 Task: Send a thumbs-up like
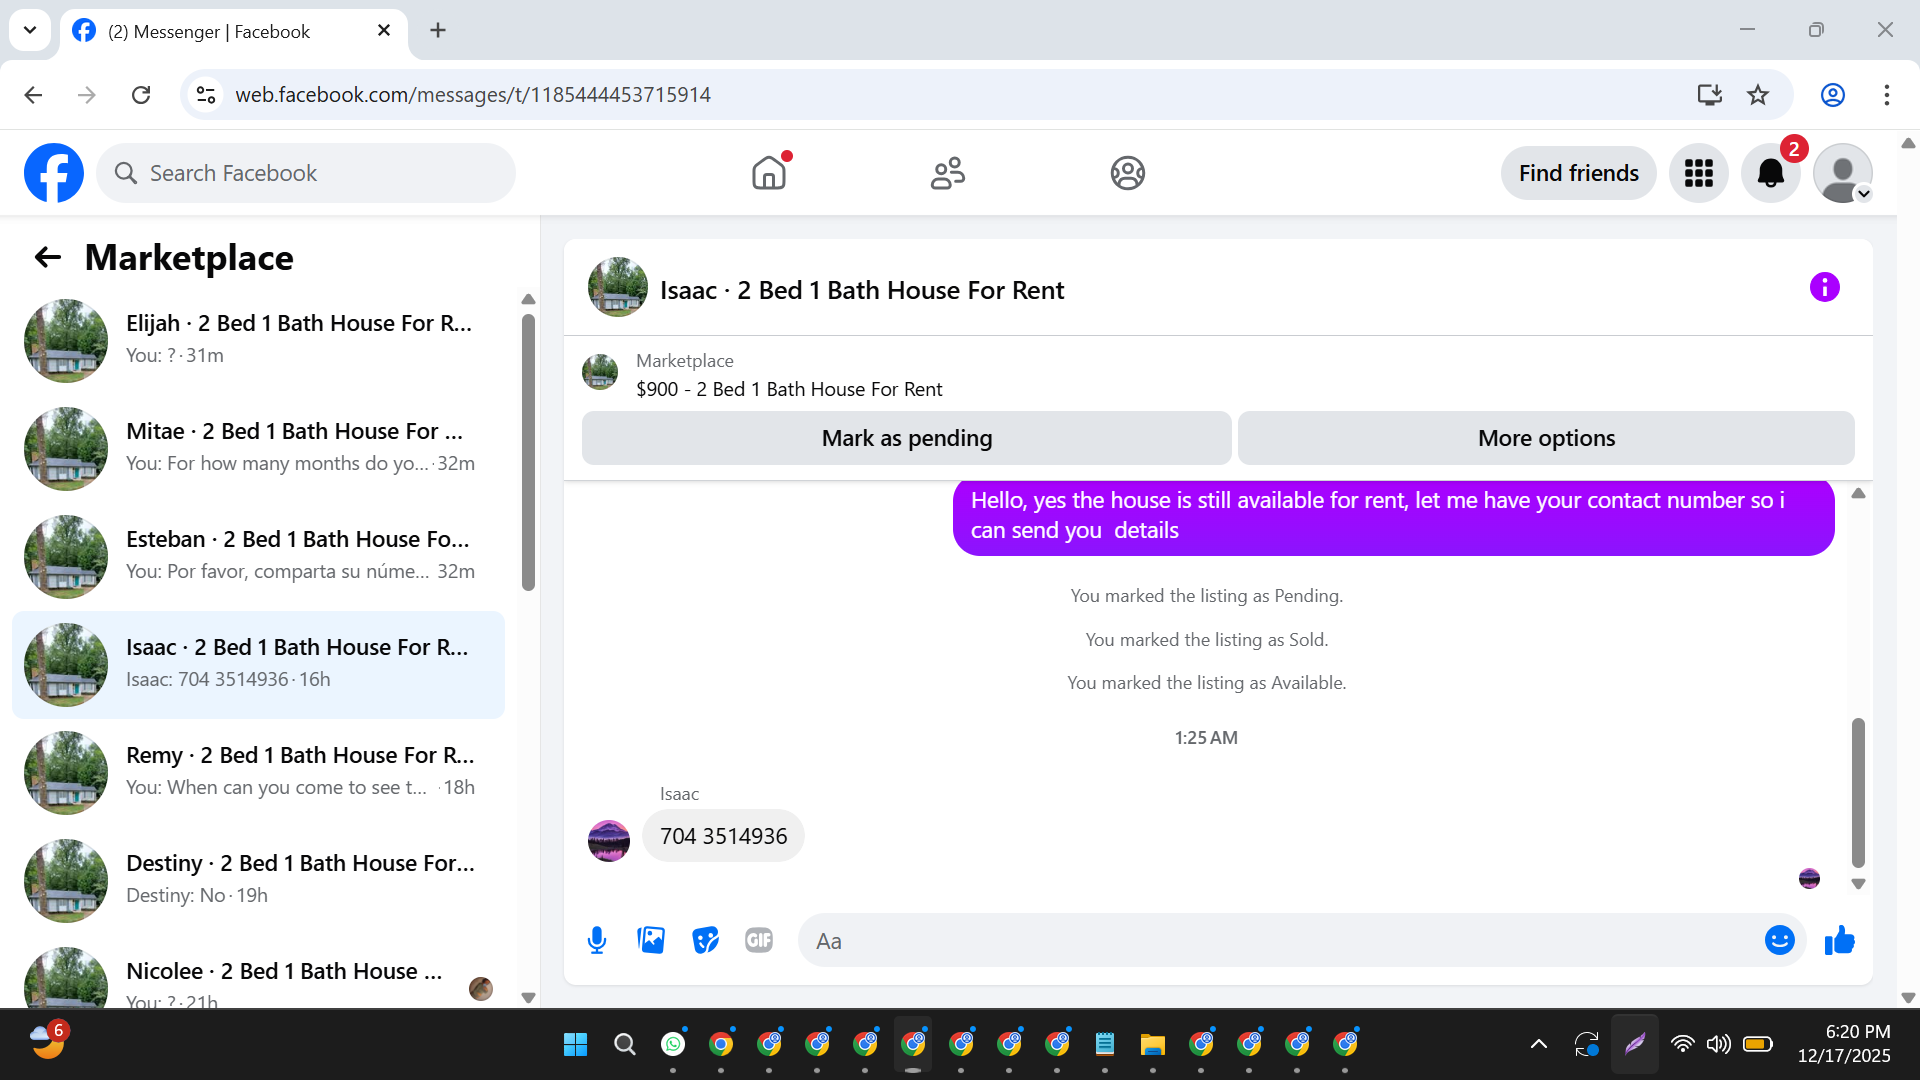click(x=1839, y=941)
